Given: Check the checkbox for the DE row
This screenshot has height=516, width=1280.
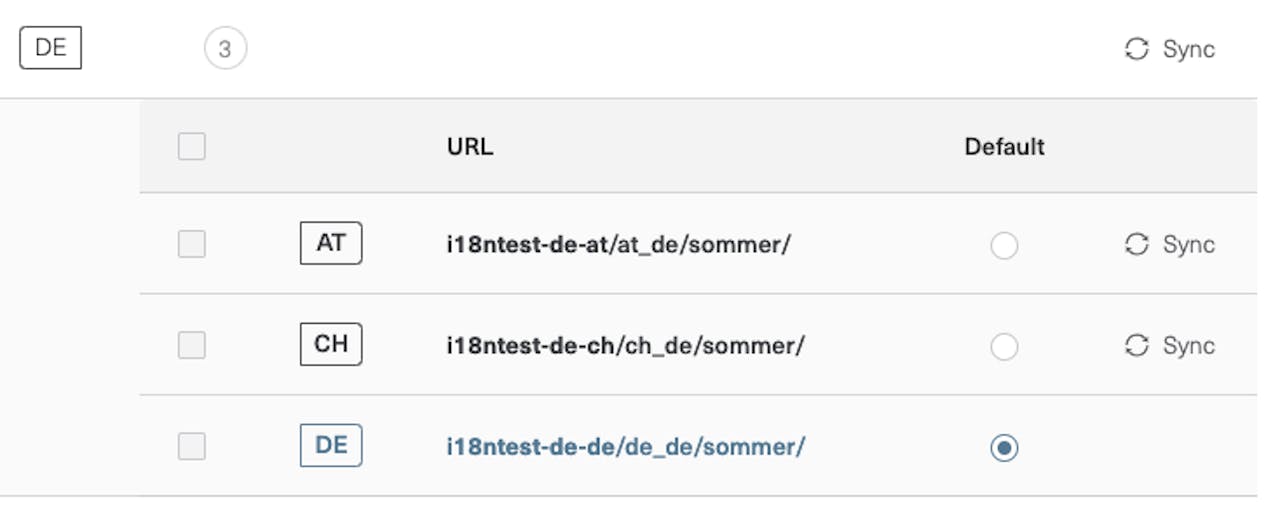Looking at the screenshot, I should (x=192, y=446).
